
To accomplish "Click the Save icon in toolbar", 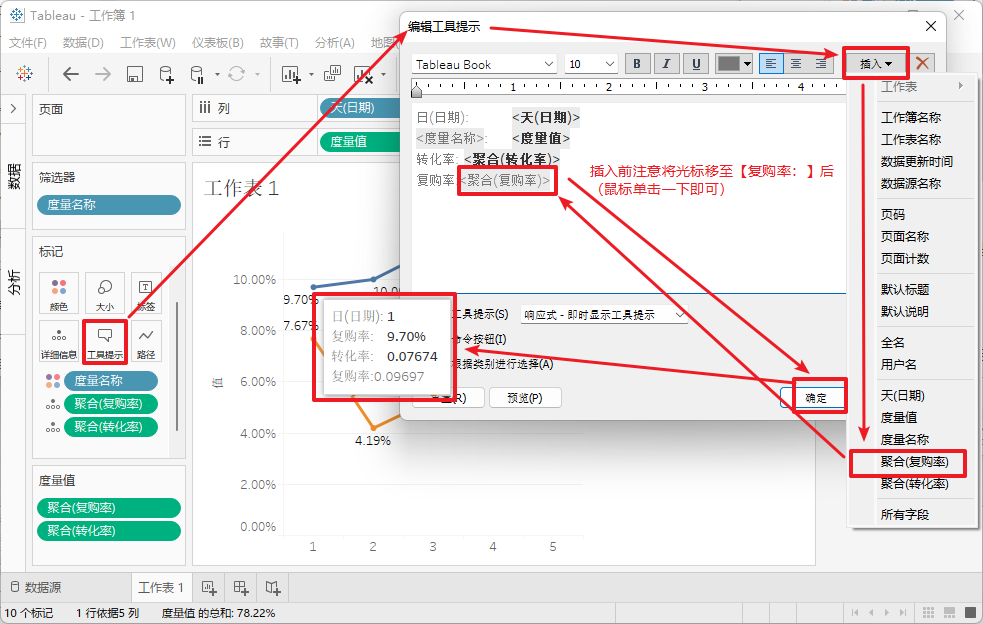I will click(134, 74).
